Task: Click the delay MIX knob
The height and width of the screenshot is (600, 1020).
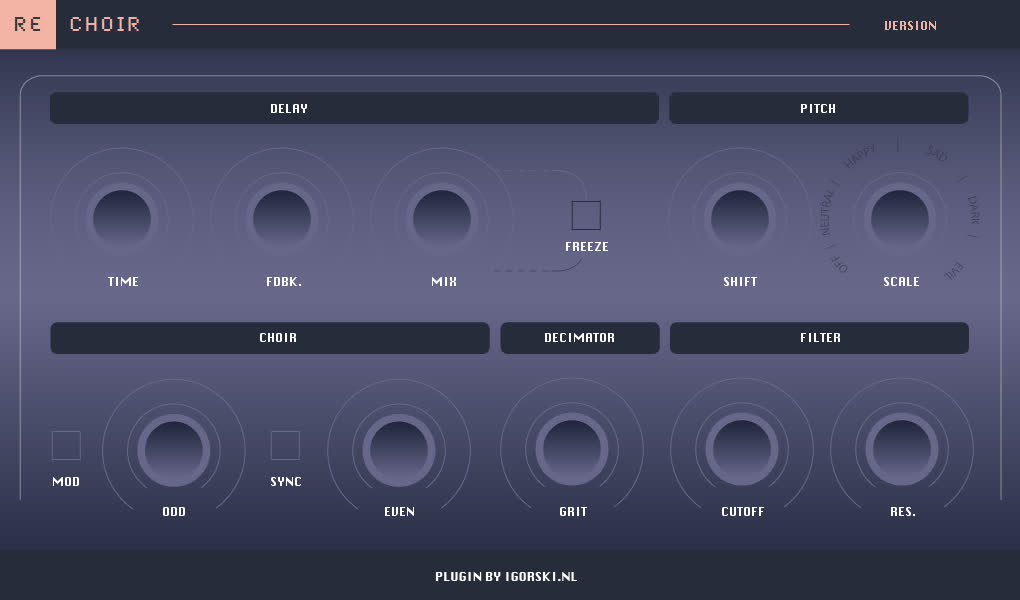Action: click(442, 219)
